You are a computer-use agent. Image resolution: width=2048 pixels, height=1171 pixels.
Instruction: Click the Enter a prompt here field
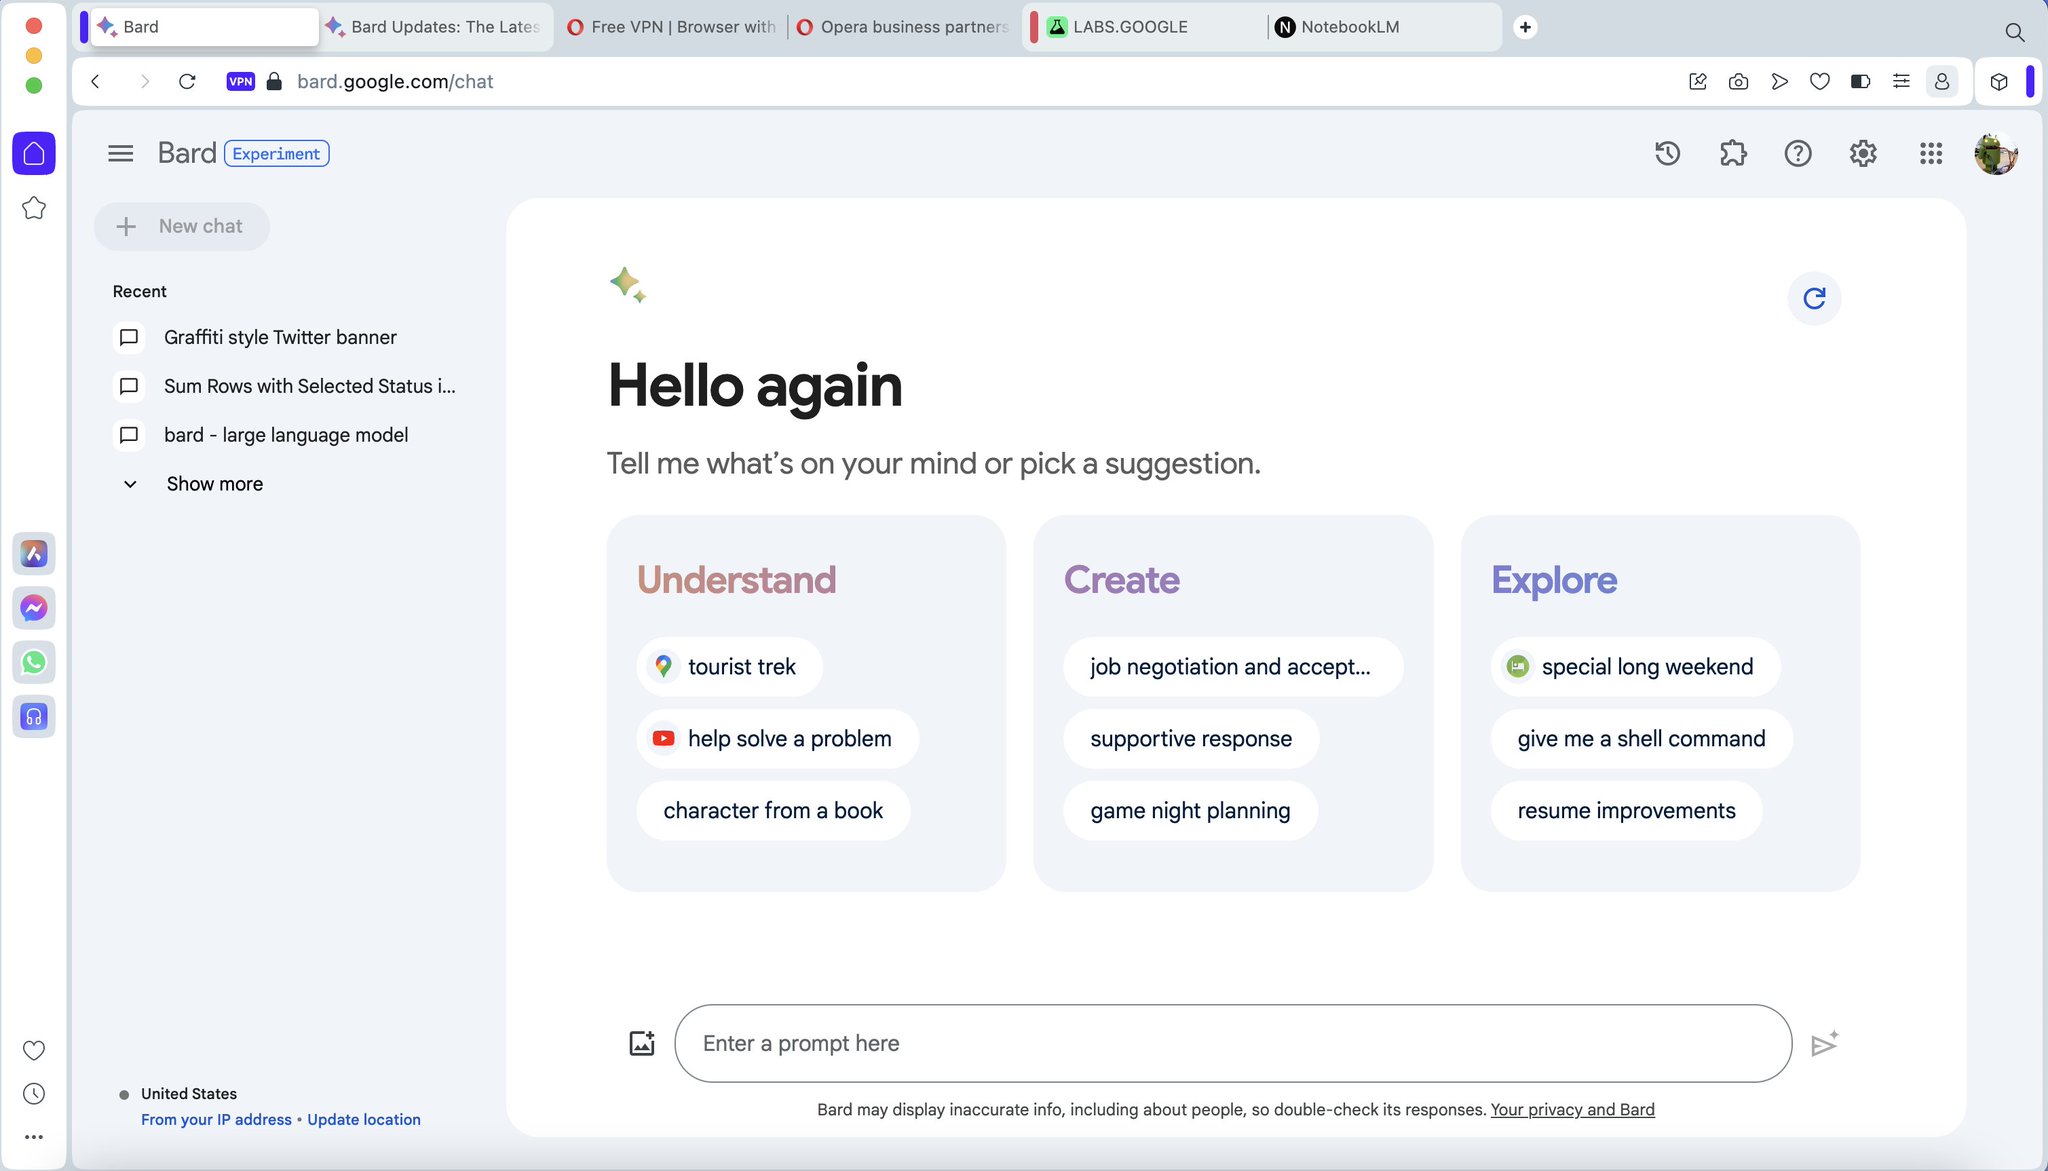pos(1233,1043)
